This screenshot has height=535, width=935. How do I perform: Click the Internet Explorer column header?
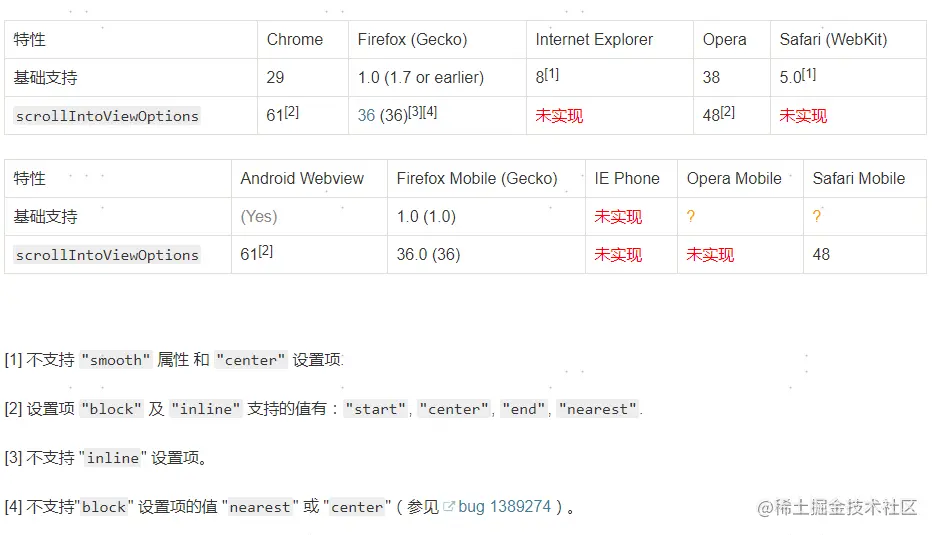click(594, 40)
